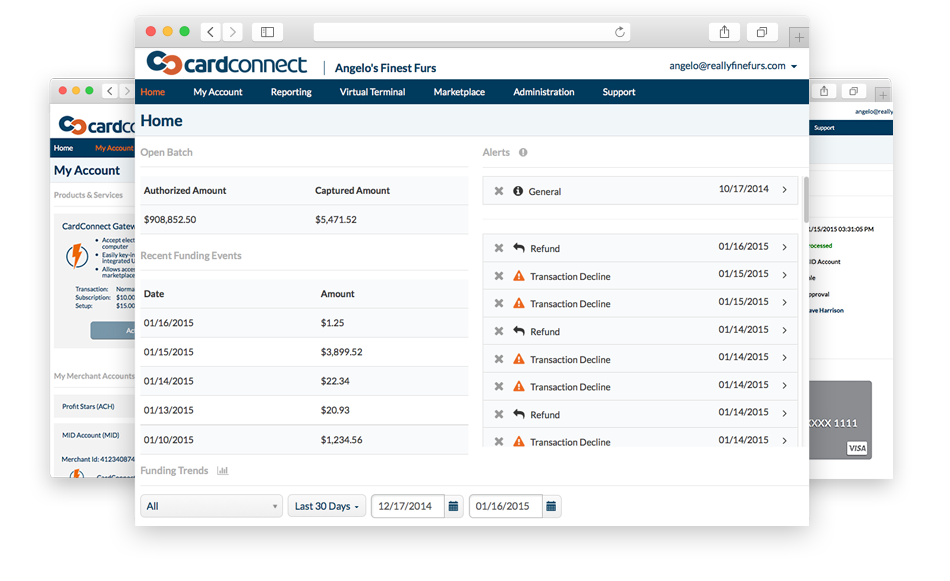Dismiss the General alert dated 10/17/2014
950x581 pixels.
pyautogui.click(x=499, y=191)
